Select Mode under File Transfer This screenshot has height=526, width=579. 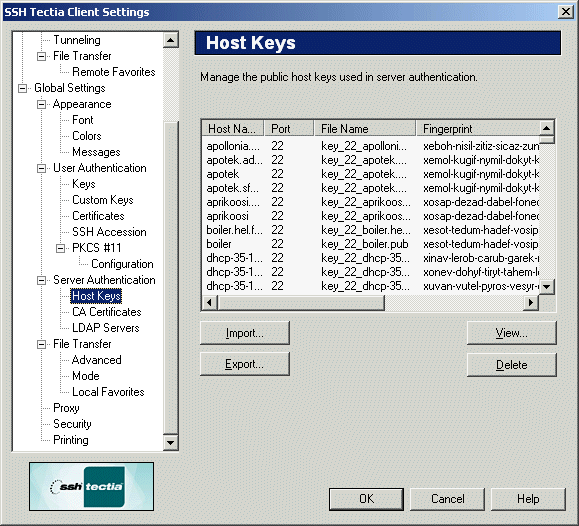(x=86, y=376)
